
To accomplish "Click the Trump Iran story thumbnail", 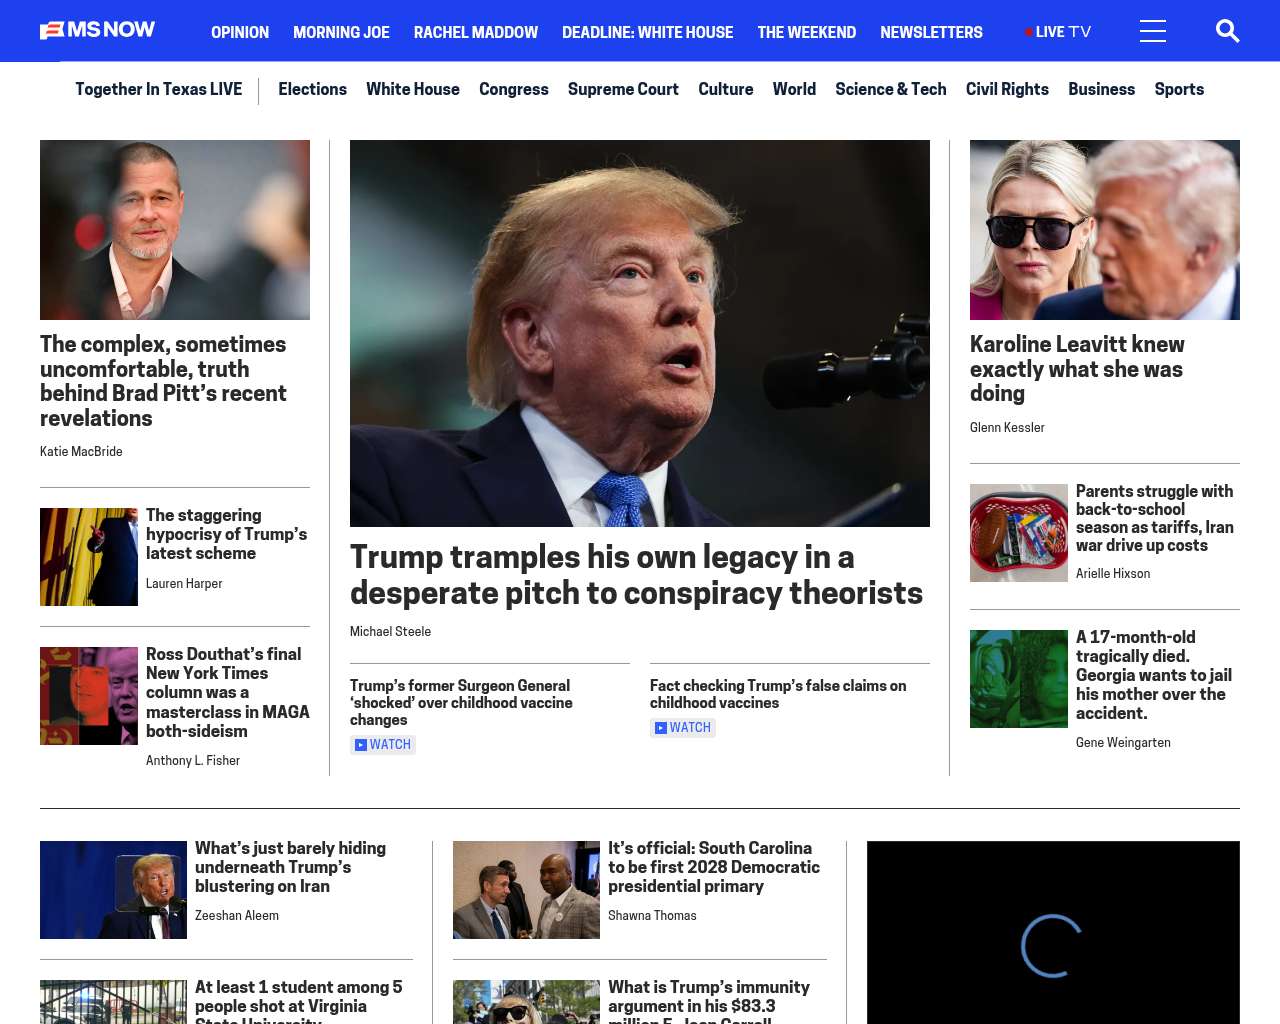I will point(113,890).
